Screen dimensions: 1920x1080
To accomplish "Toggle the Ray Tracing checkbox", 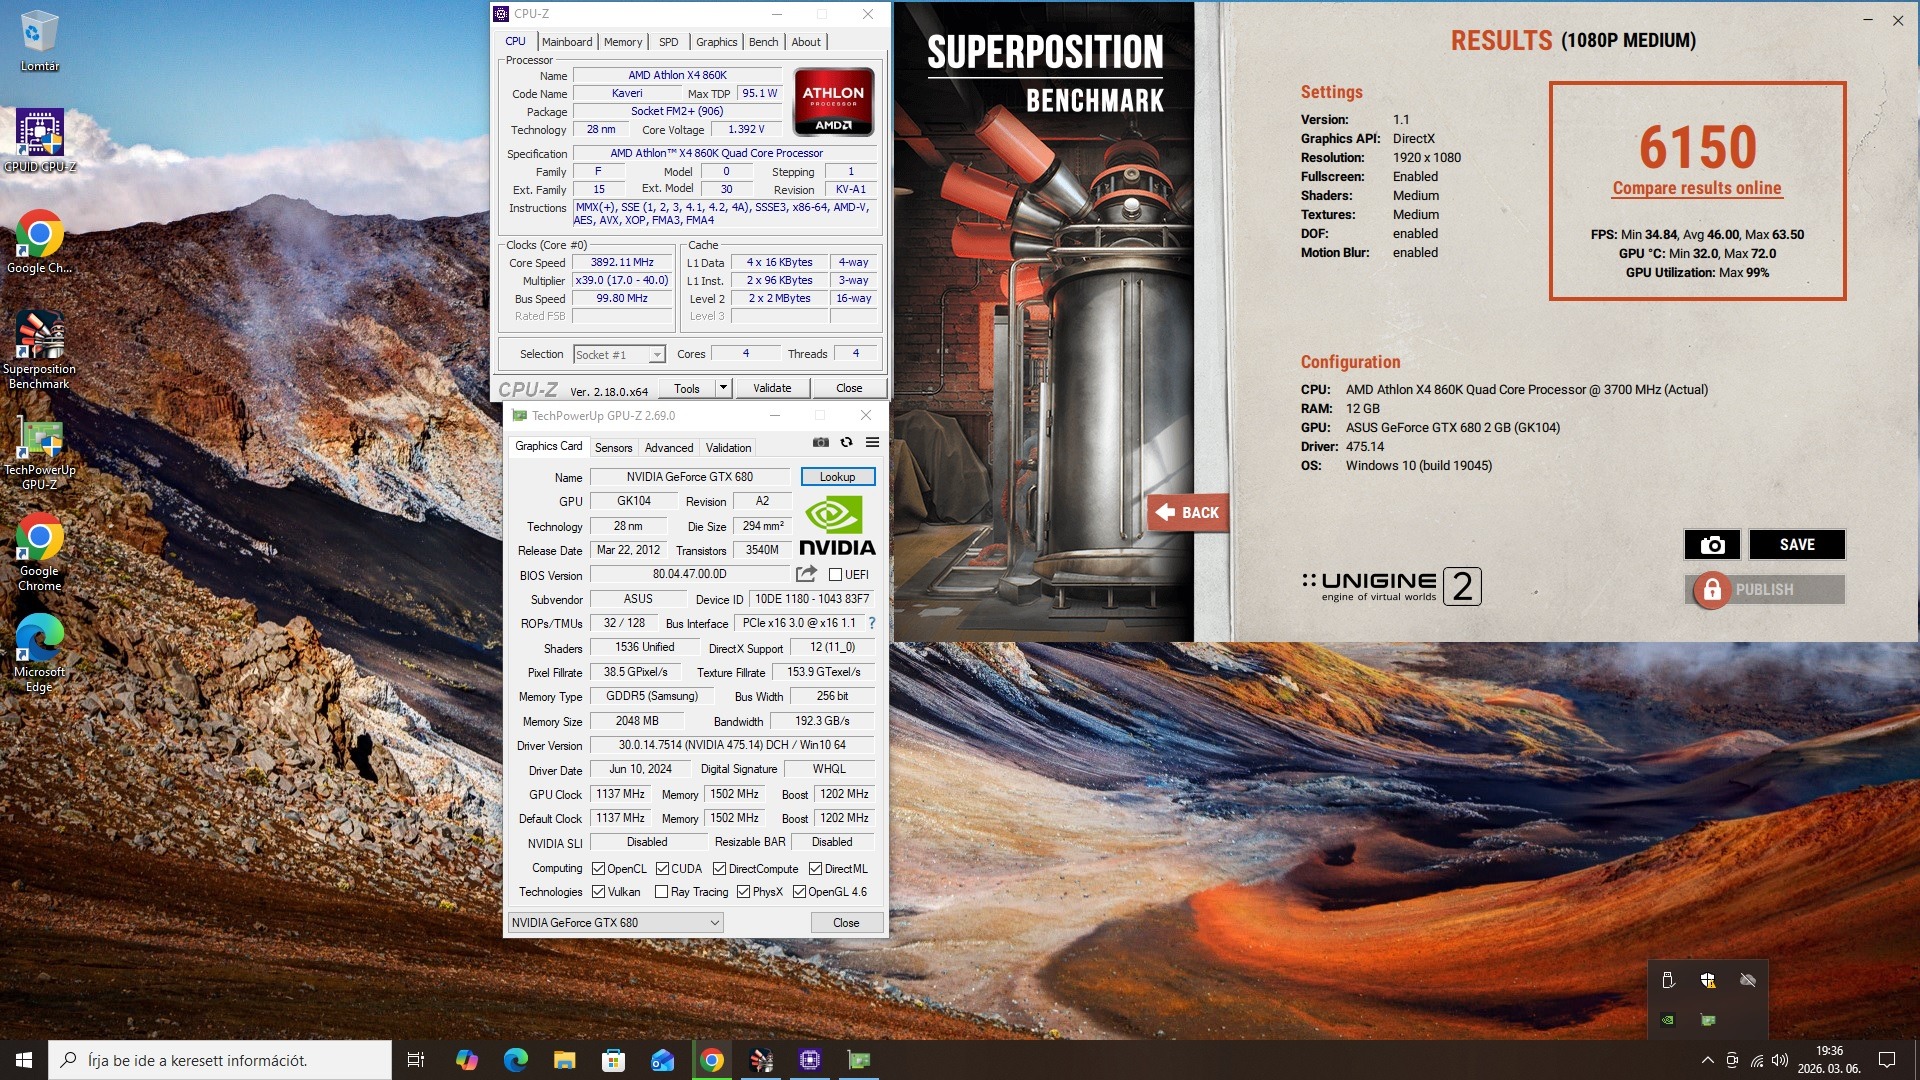I will tap(661, 892).
